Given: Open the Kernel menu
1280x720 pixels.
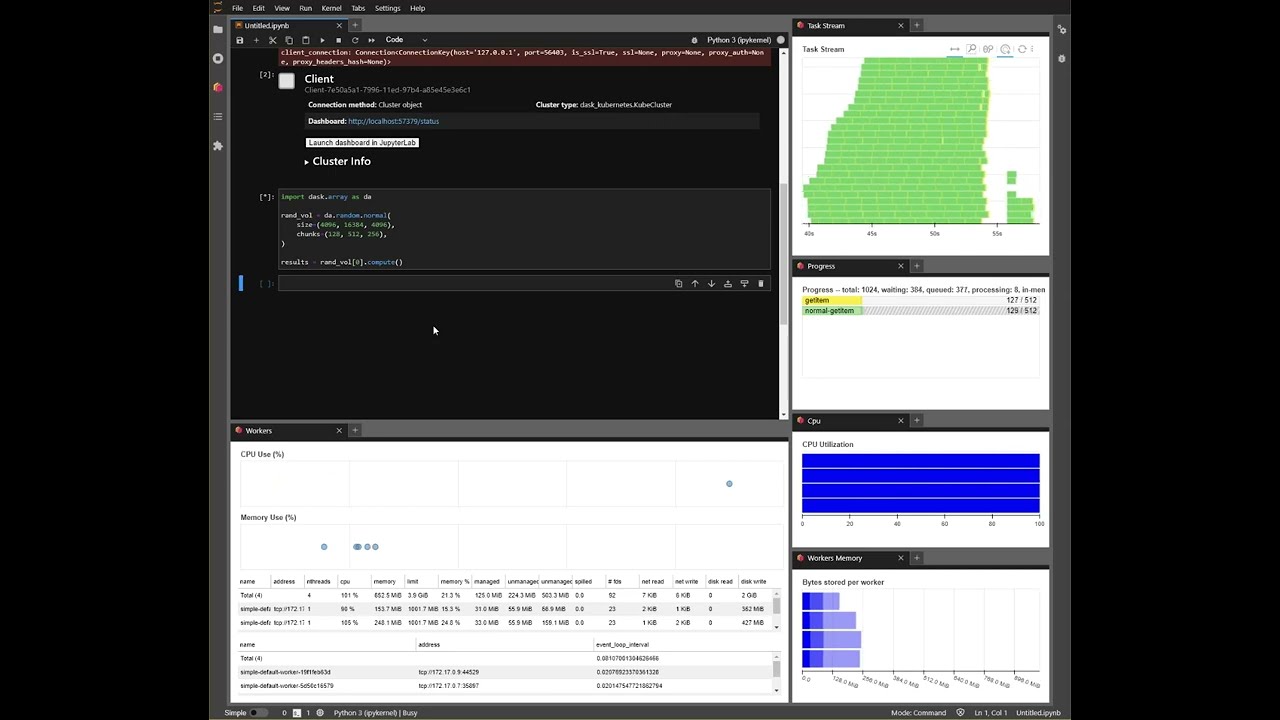Looking at the screenshot, I should pos(331,8).
